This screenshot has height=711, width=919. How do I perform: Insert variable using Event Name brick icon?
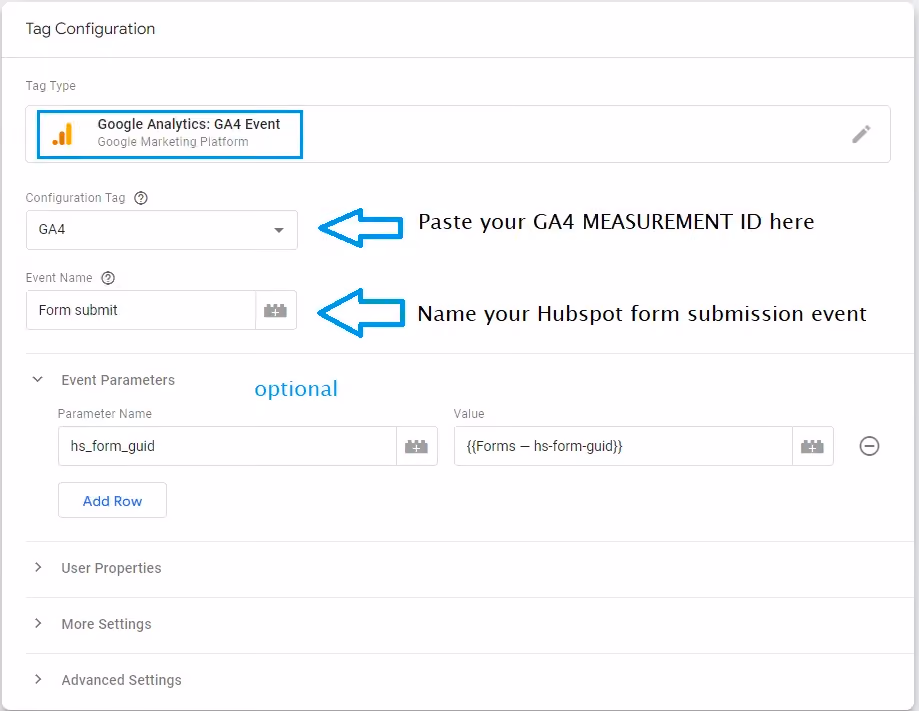tap(275, 310)
